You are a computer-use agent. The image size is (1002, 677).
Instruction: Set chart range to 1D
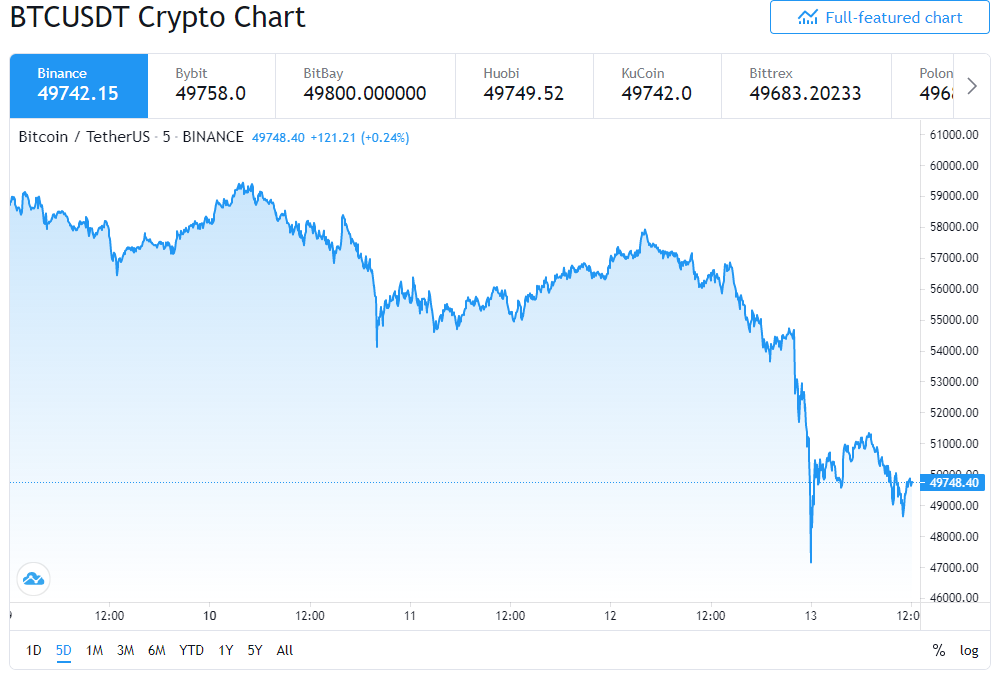point(34,650)
